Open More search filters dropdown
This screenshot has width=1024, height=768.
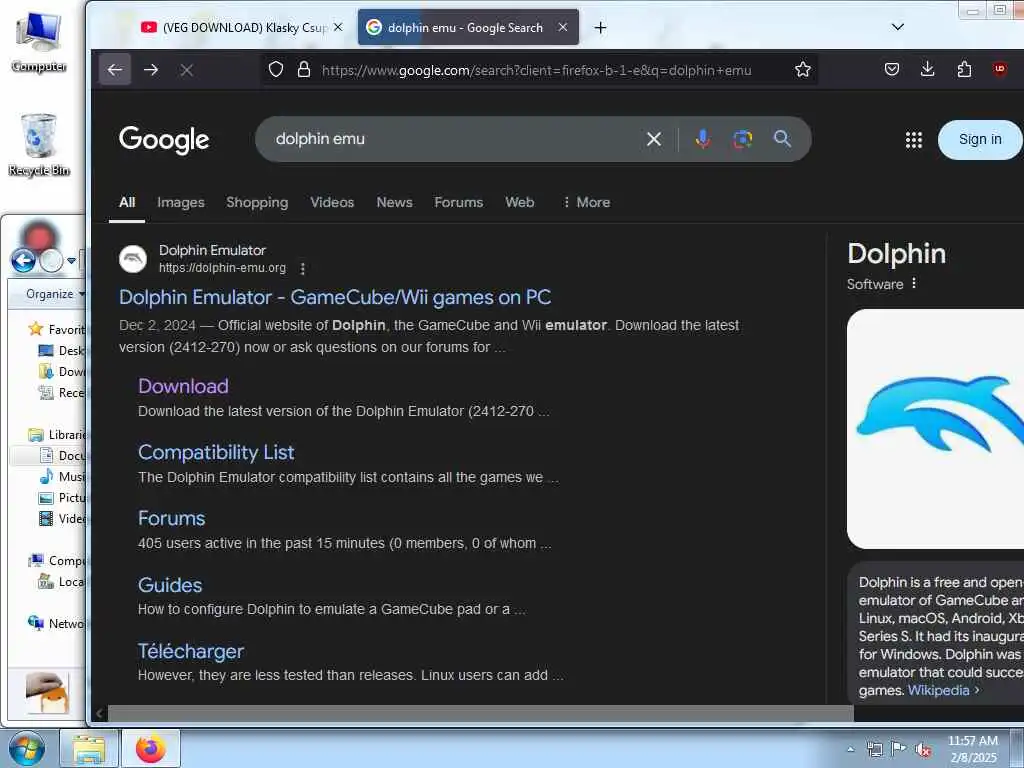[x=586, y=202]
